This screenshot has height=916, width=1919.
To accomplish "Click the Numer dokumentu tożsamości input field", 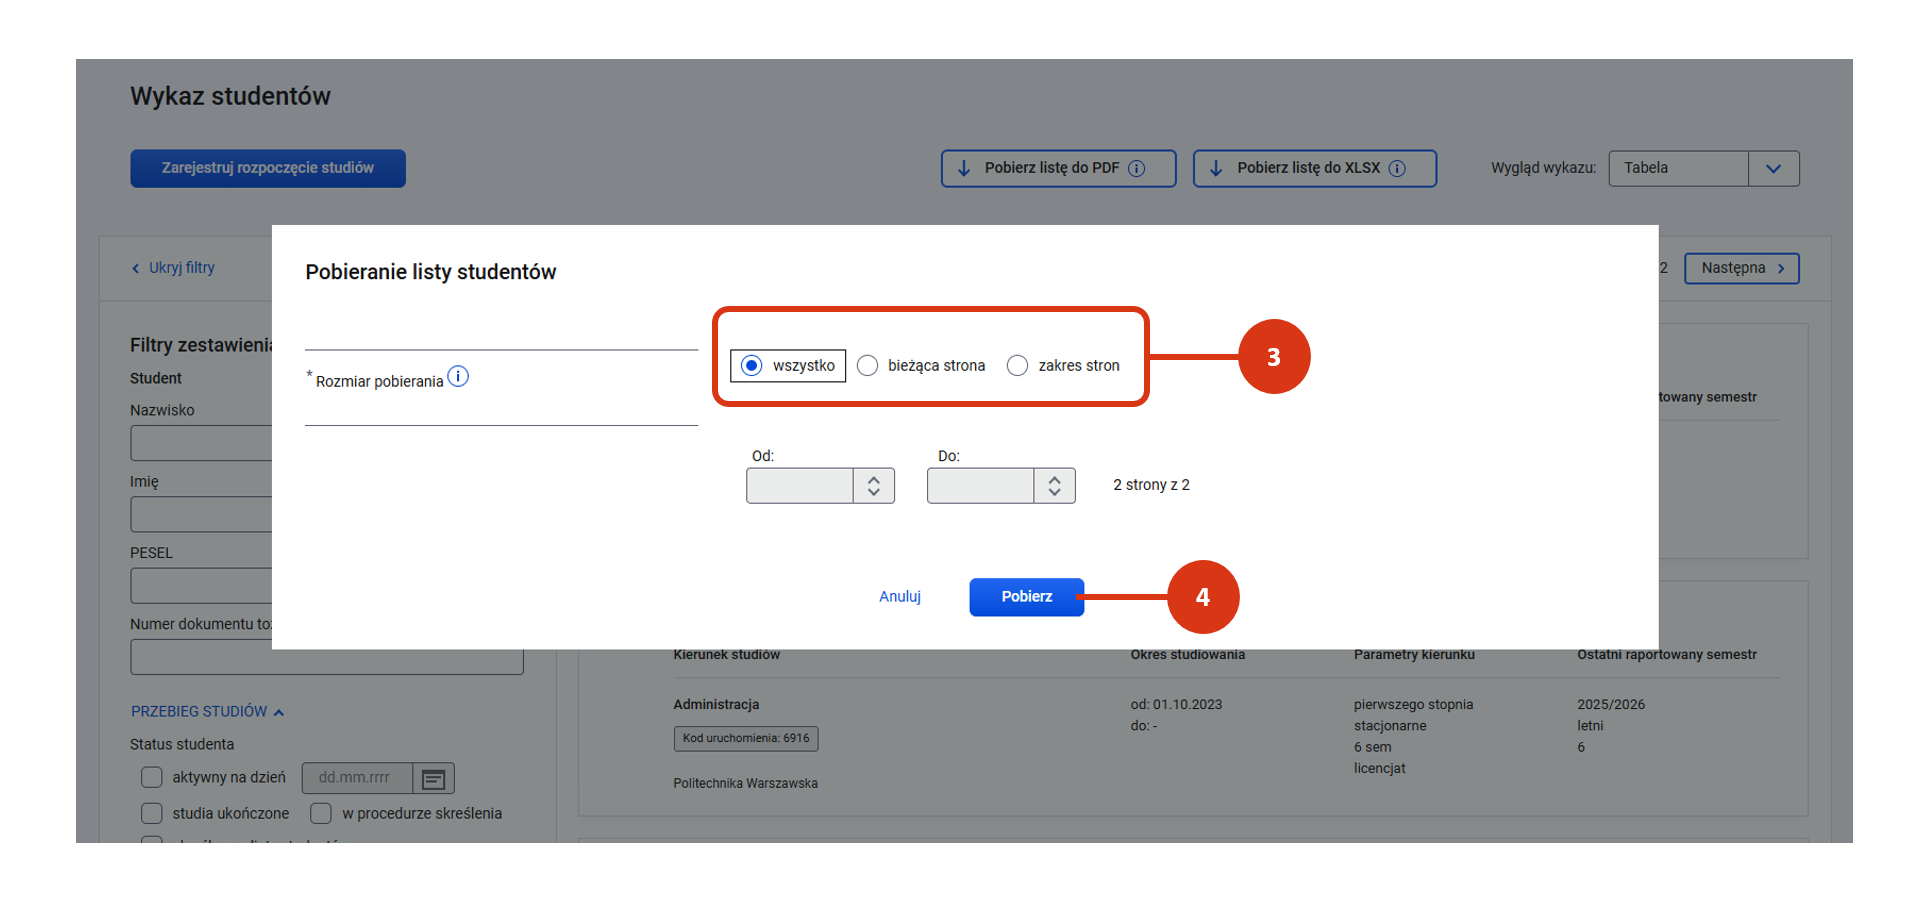I will [327, 661].
